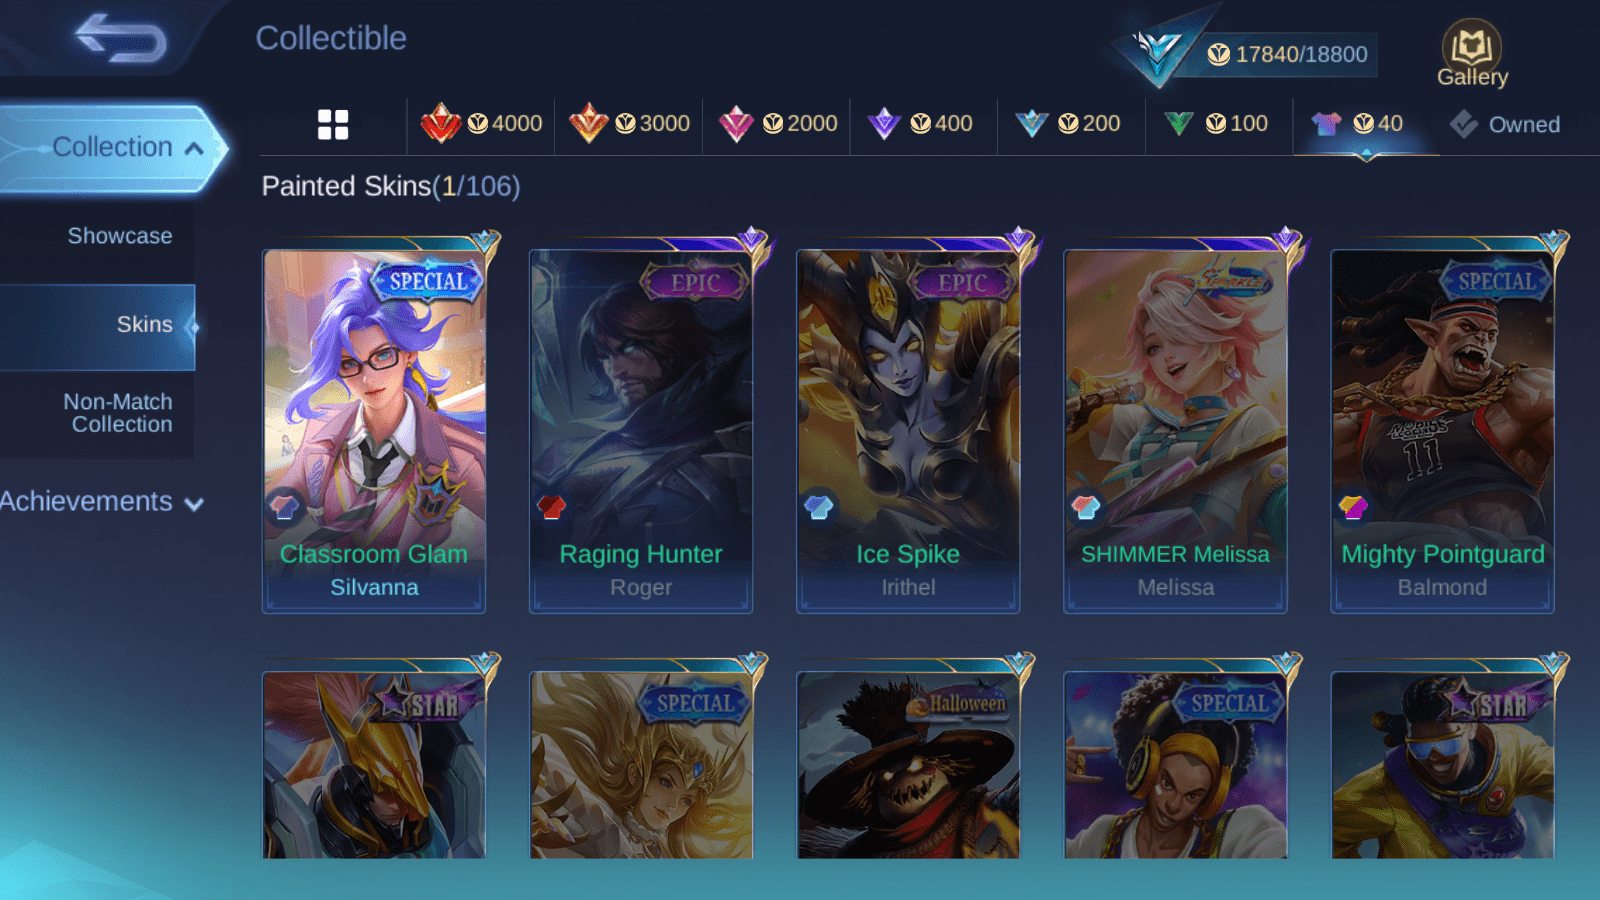Select the 40-point painted skins tab
This screenshot has width=1600, height=900.
[x=1364, y=124]
